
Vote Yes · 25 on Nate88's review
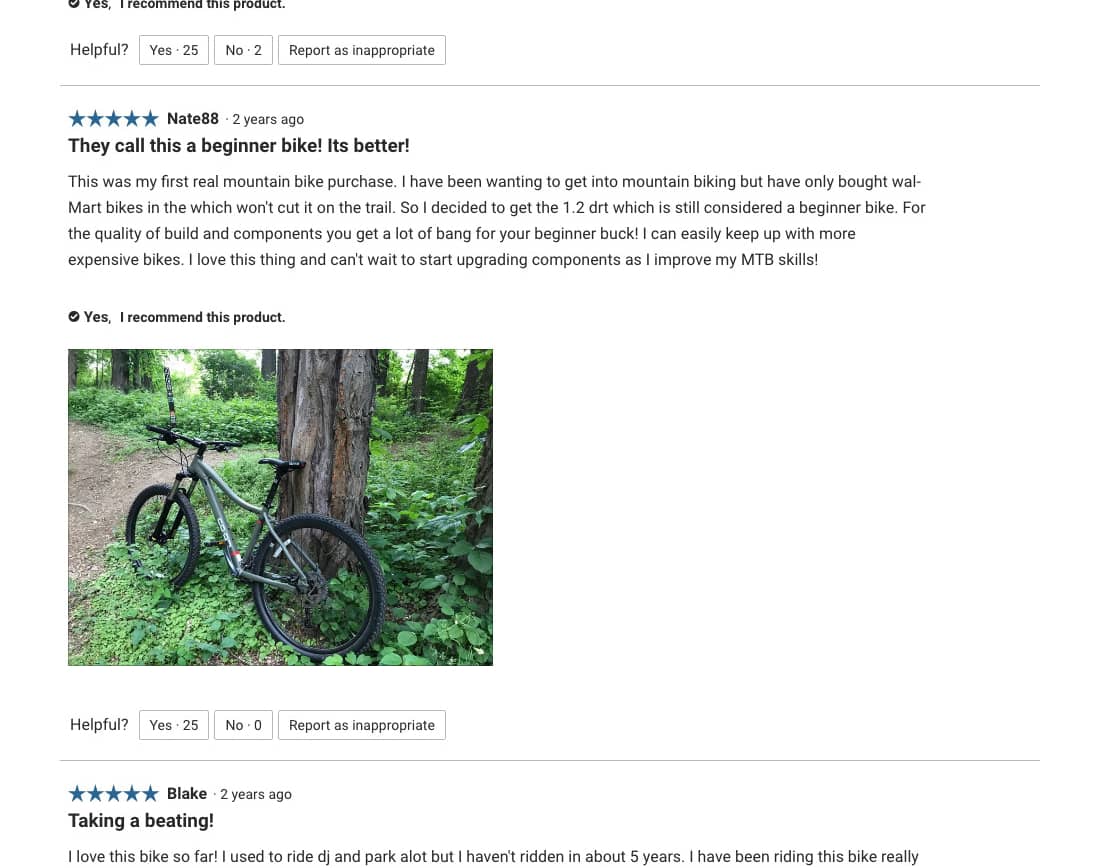click(x=174, y=725)
